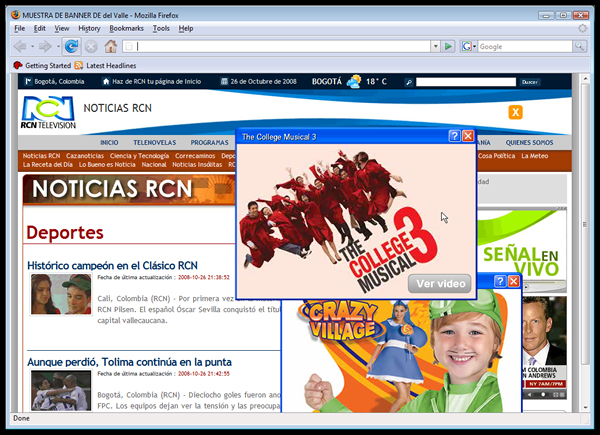Click the Ver video button

(x=439, y=283)
